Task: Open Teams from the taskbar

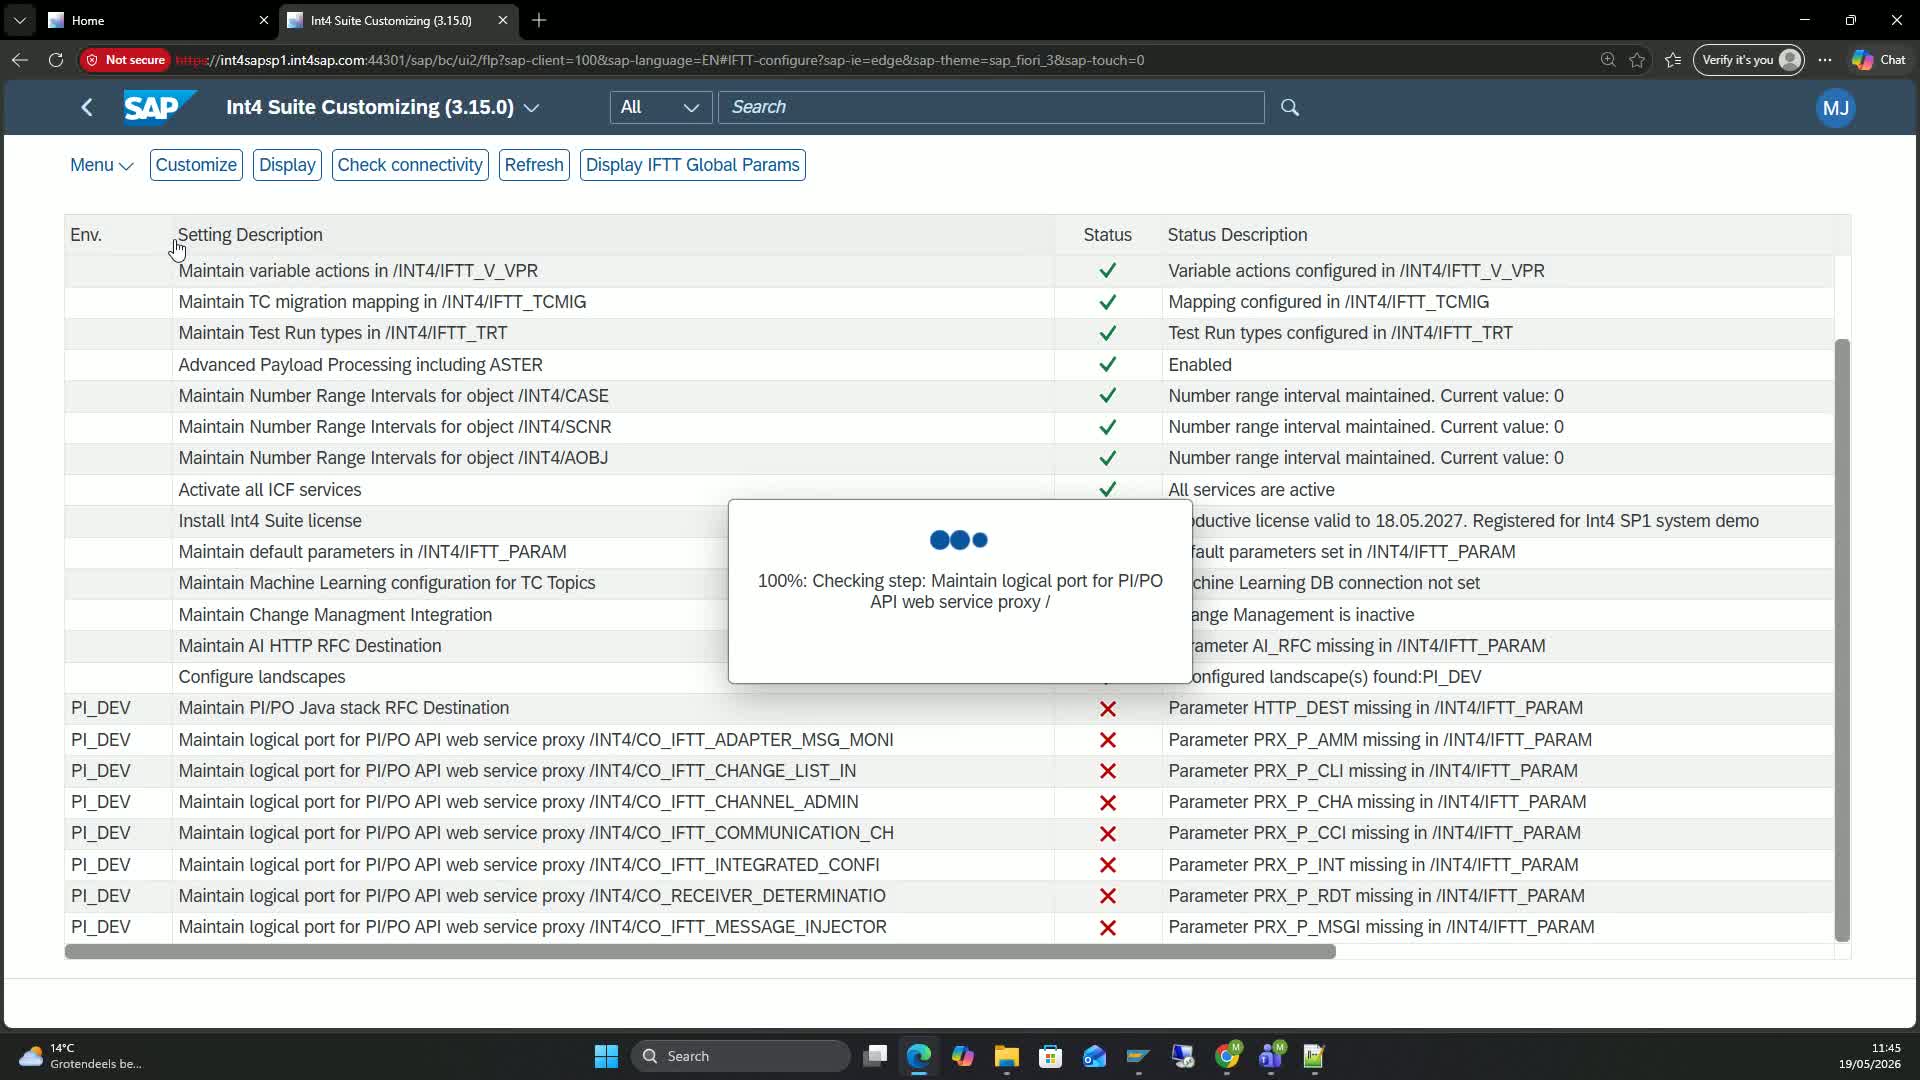Action: (1271, 1056)
